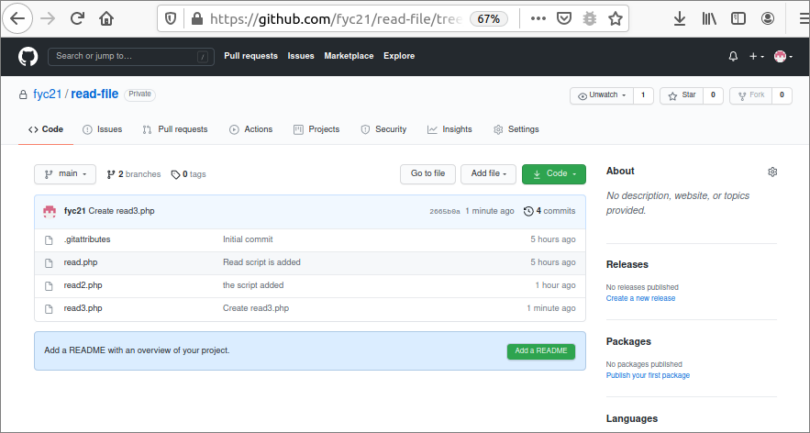The height and width of the screenshot is (433, 810).
Task: Switch to the Actions tab
Action: (251, 129)
